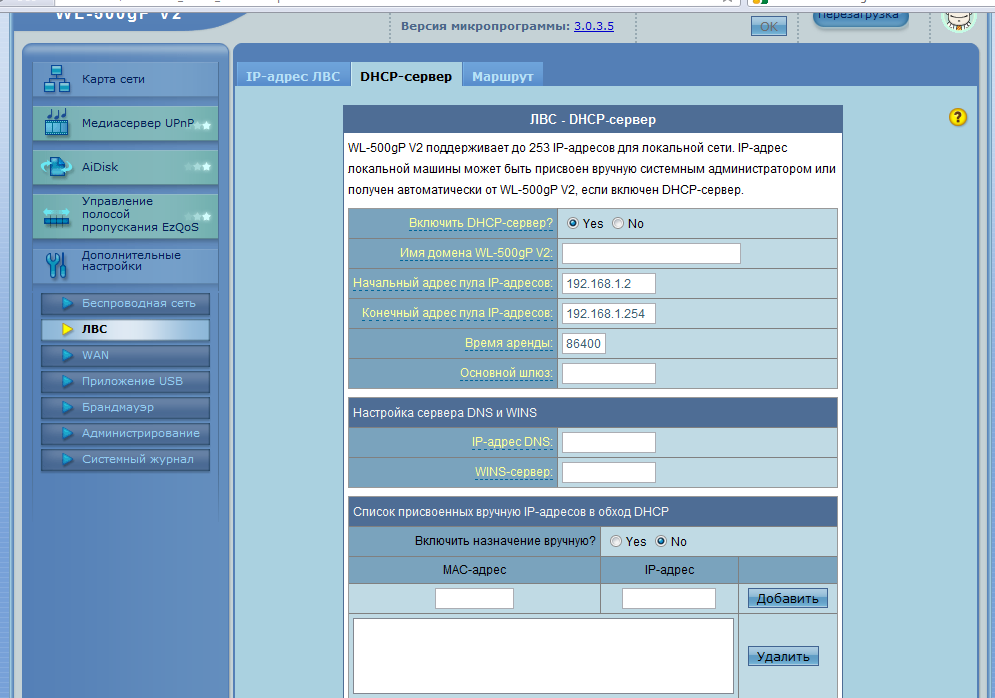This screenshot has width=995, height=698.
Task: Click starting pool address field 192.168.1.2
Action: [609, 284]
